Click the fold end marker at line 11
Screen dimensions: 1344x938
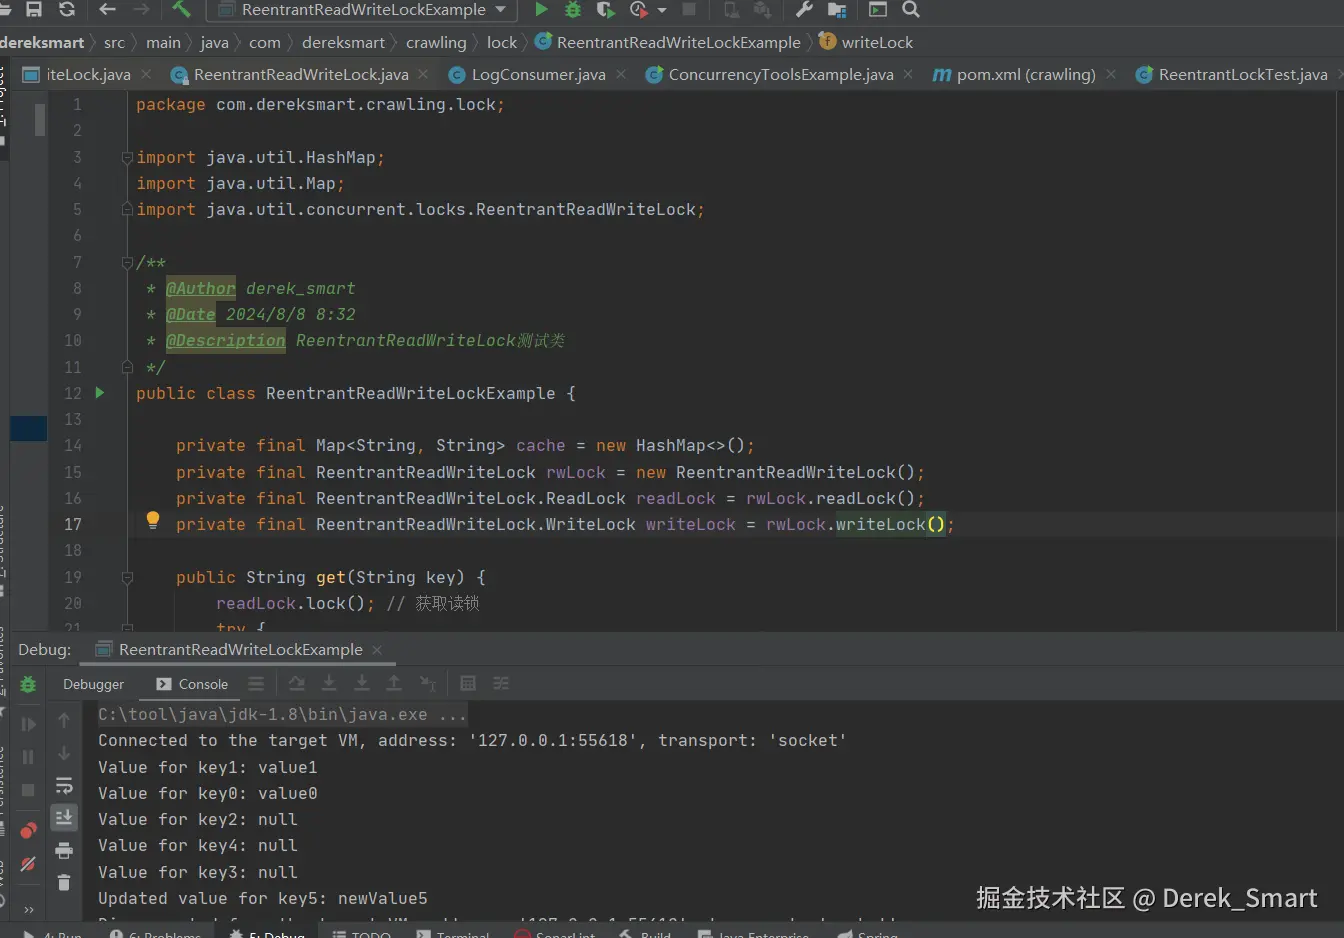[127, 367]
